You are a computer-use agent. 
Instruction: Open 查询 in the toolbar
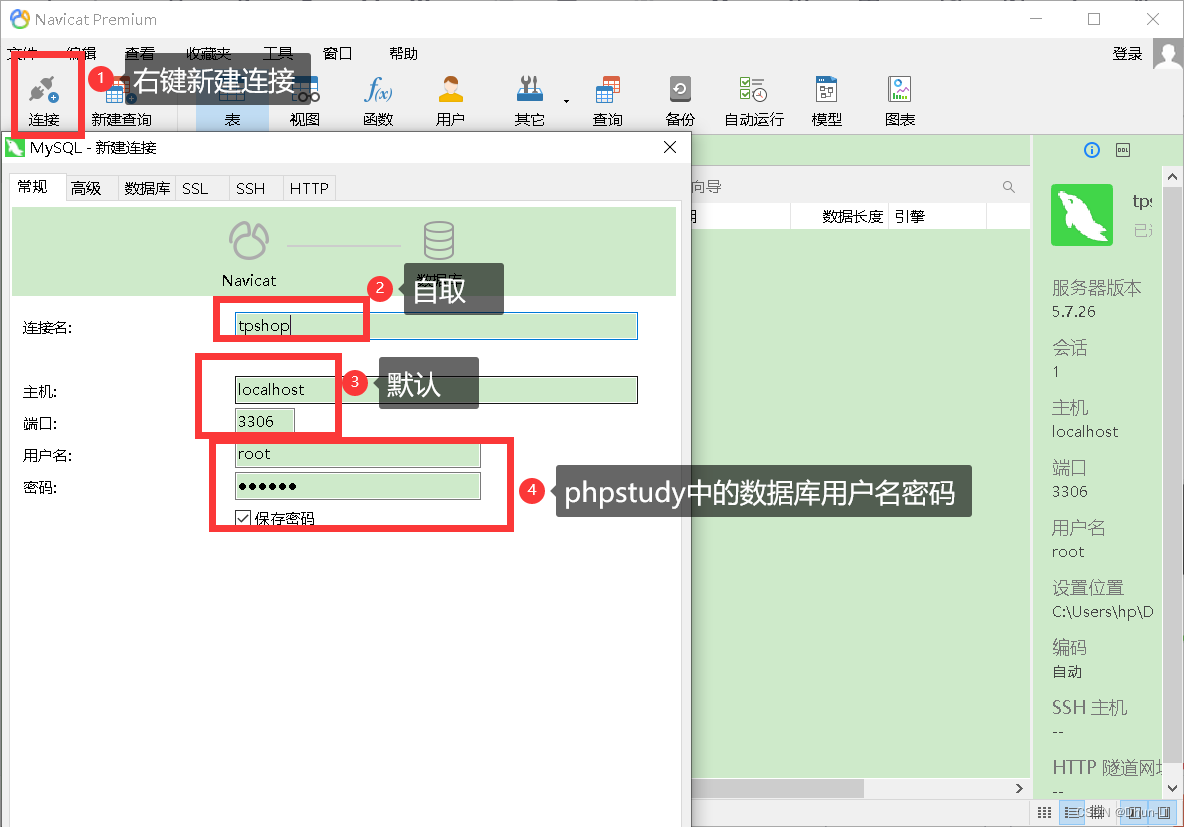[607, 101]
